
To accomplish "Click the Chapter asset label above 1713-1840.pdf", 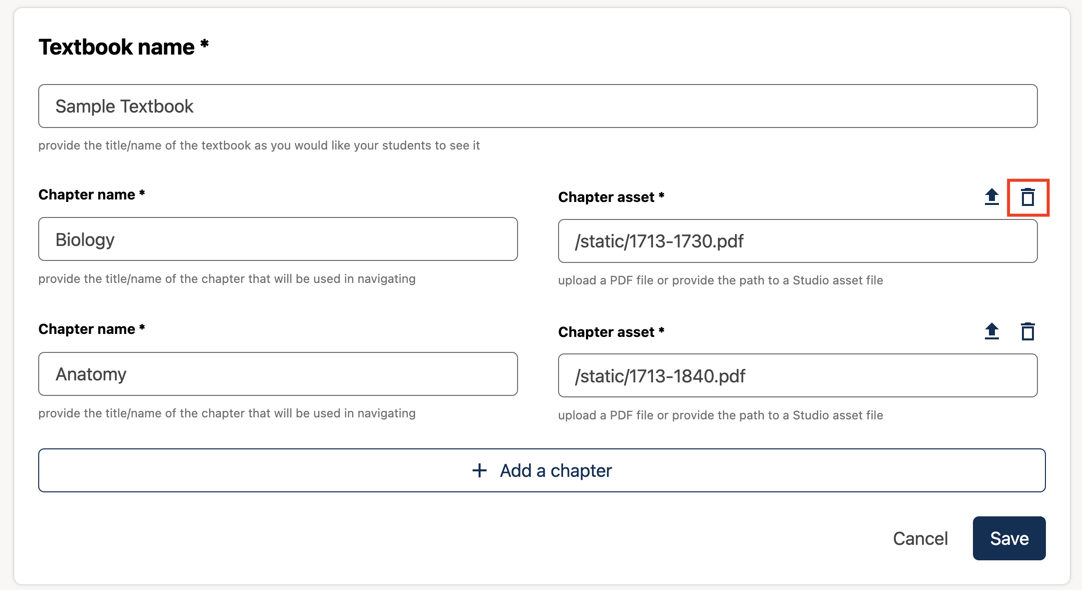I will [x=611, y=332].
